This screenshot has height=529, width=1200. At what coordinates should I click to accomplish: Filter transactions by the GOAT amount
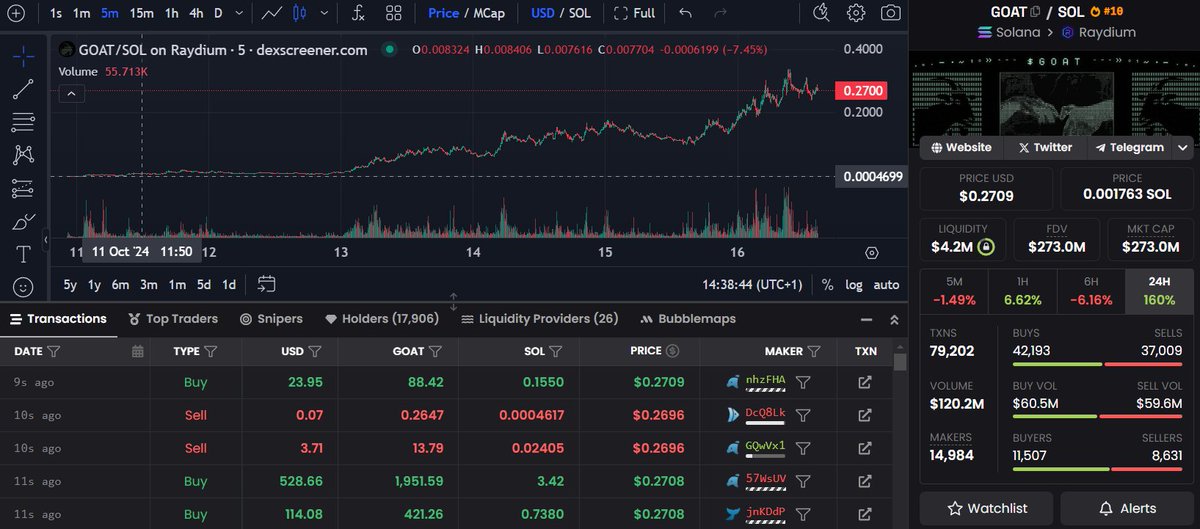[x=435, y=351]
